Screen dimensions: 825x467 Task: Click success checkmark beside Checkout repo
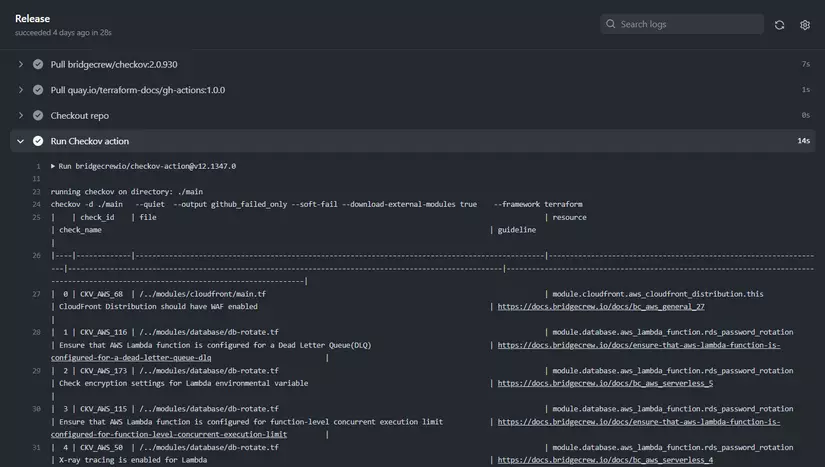point(38,116)
